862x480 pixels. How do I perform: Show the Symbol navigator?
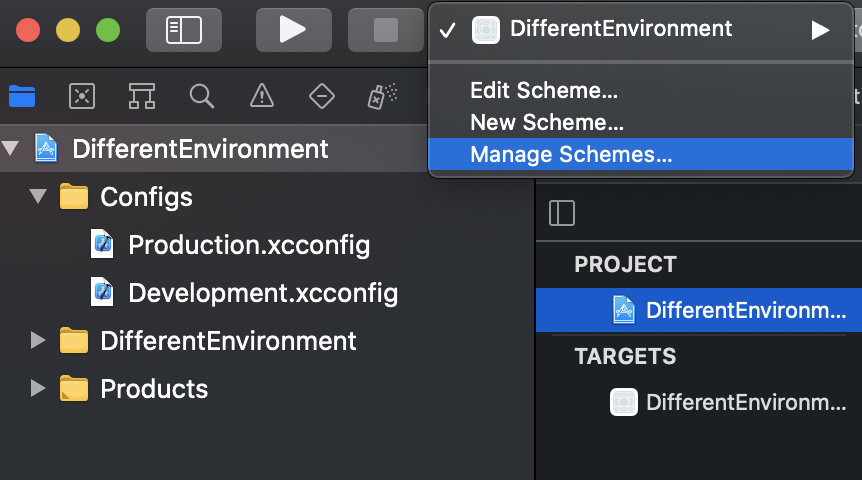141,96
